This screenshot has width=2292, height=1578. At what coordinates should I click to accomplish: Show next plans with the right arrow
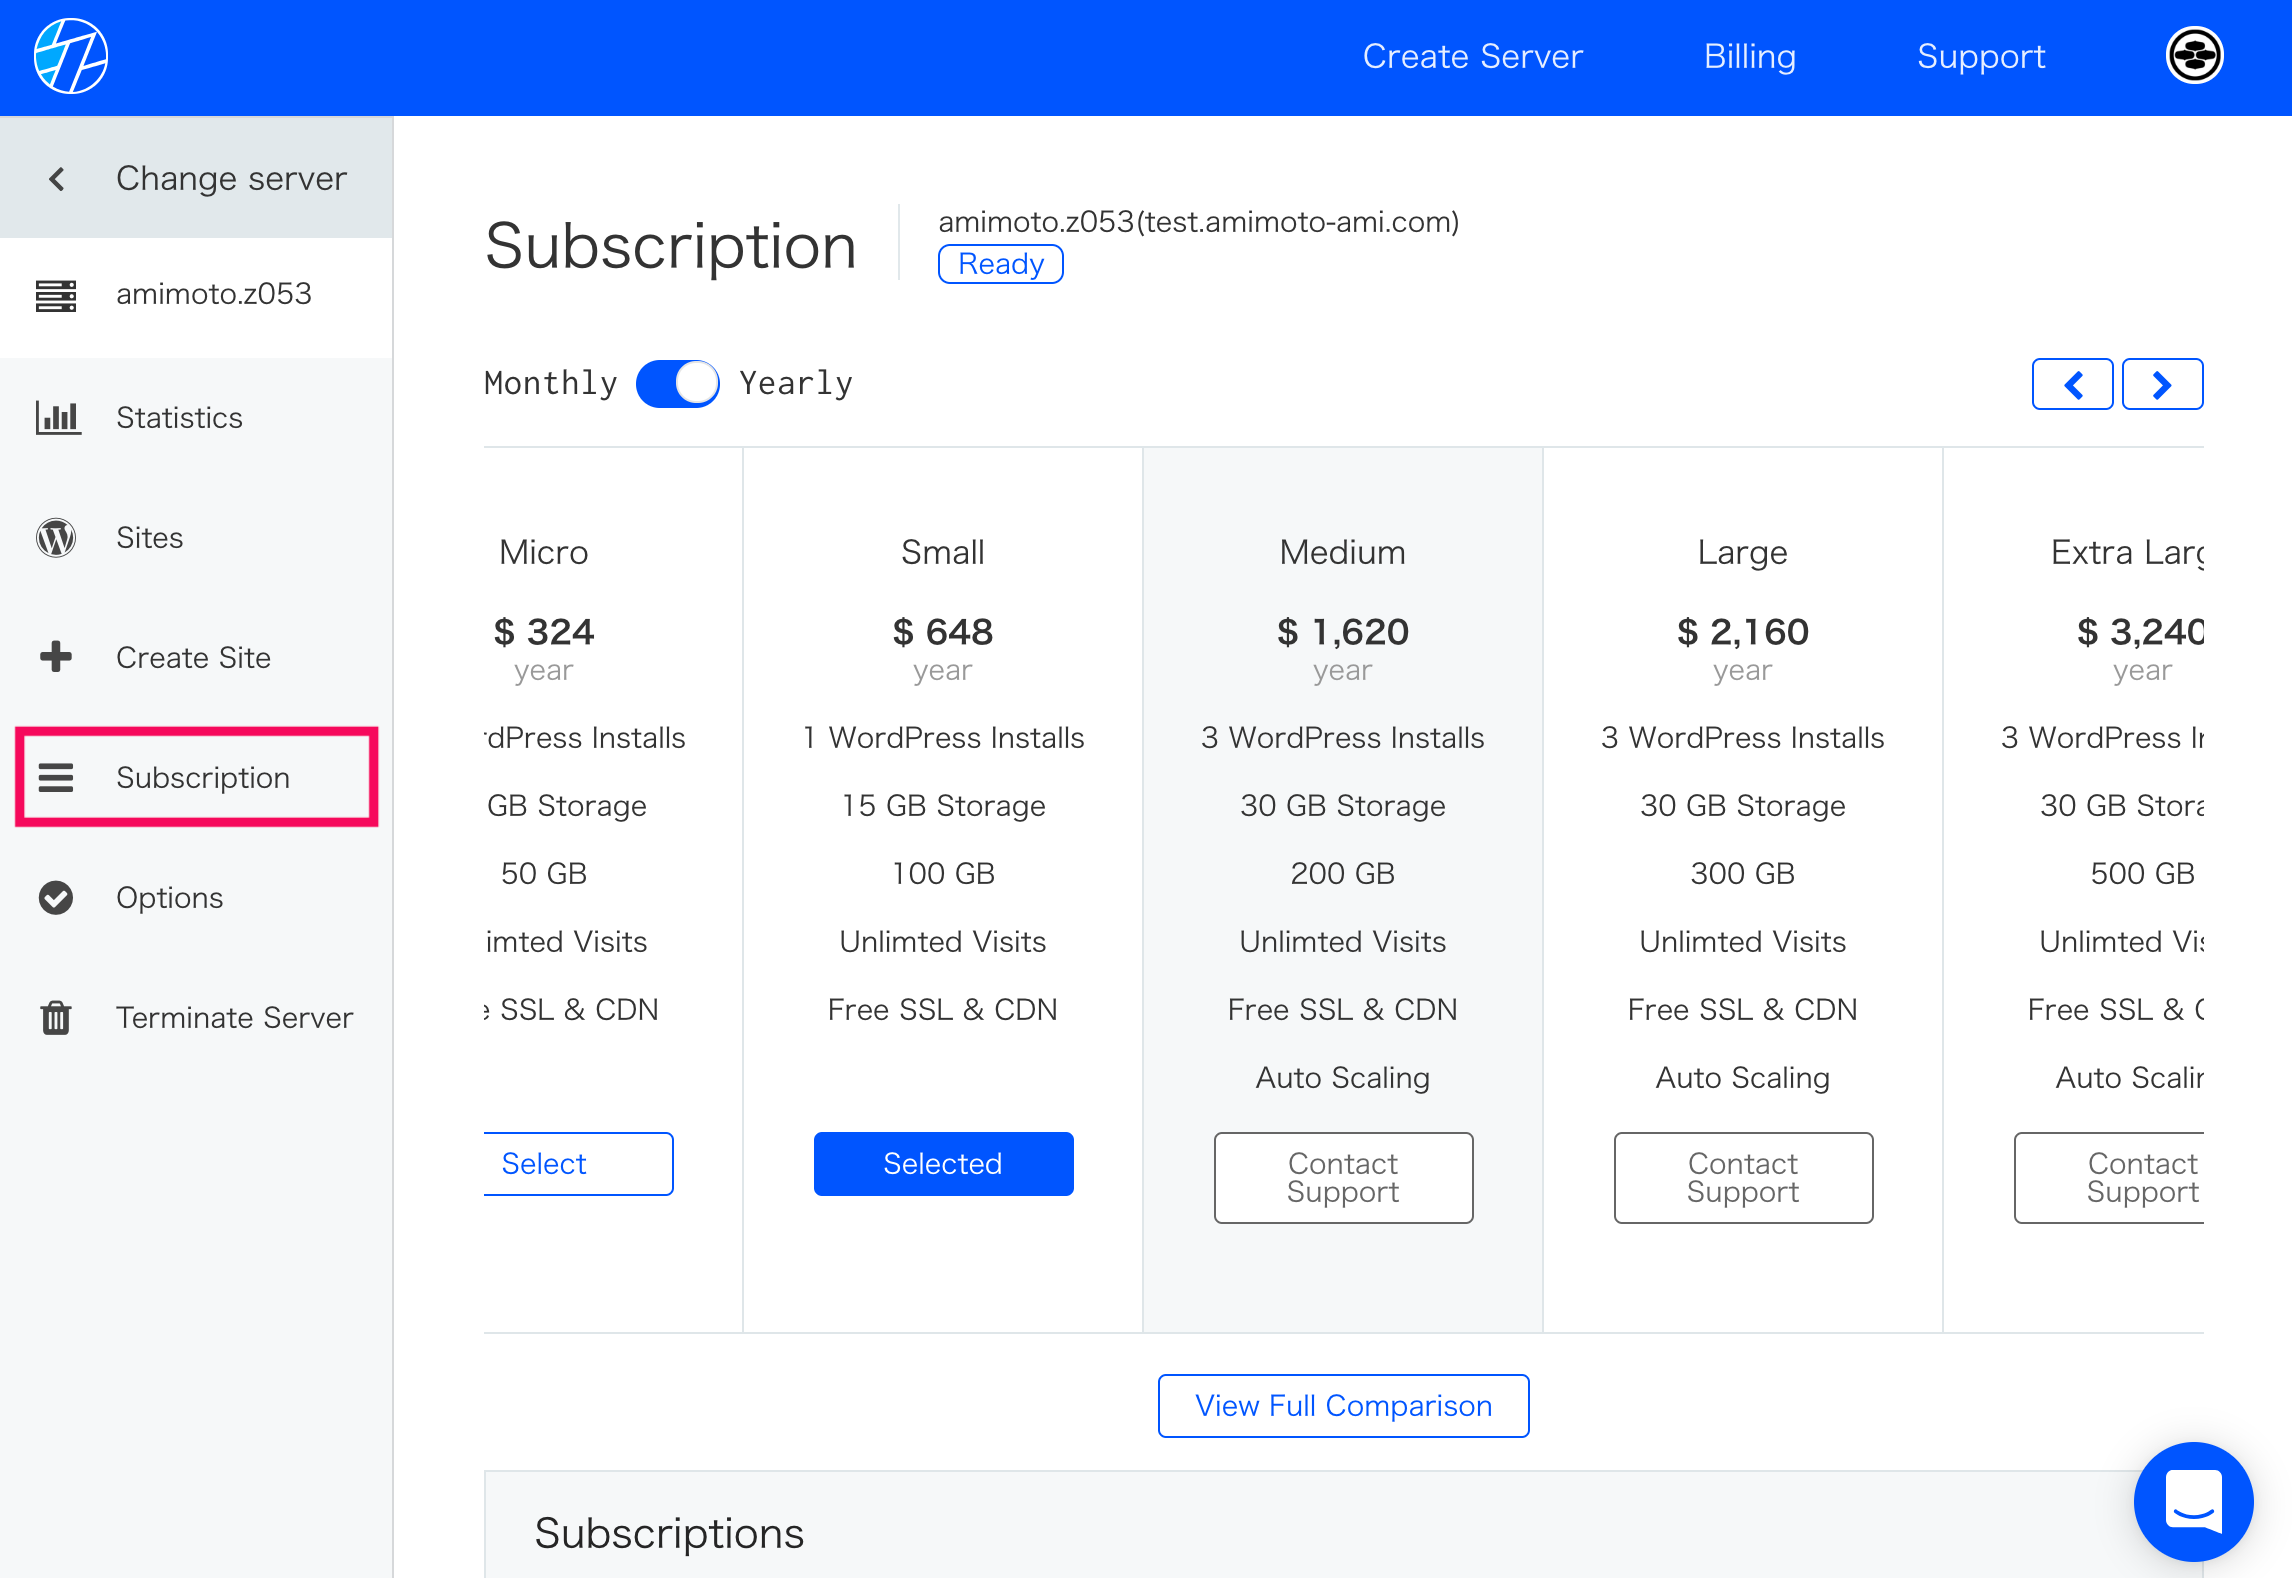(x=2162, y=384)
